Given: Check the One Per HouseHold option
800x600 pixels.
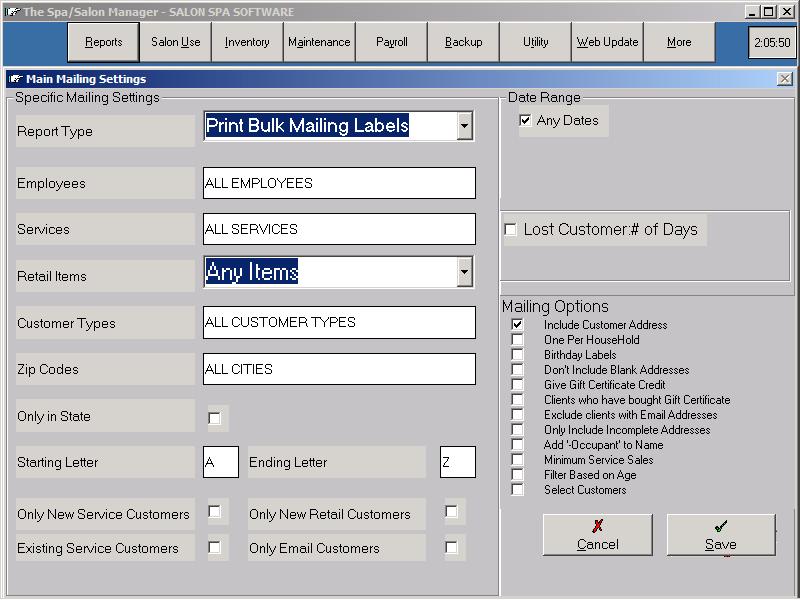Looking at the screenshot, I should (x=517, y=340).
